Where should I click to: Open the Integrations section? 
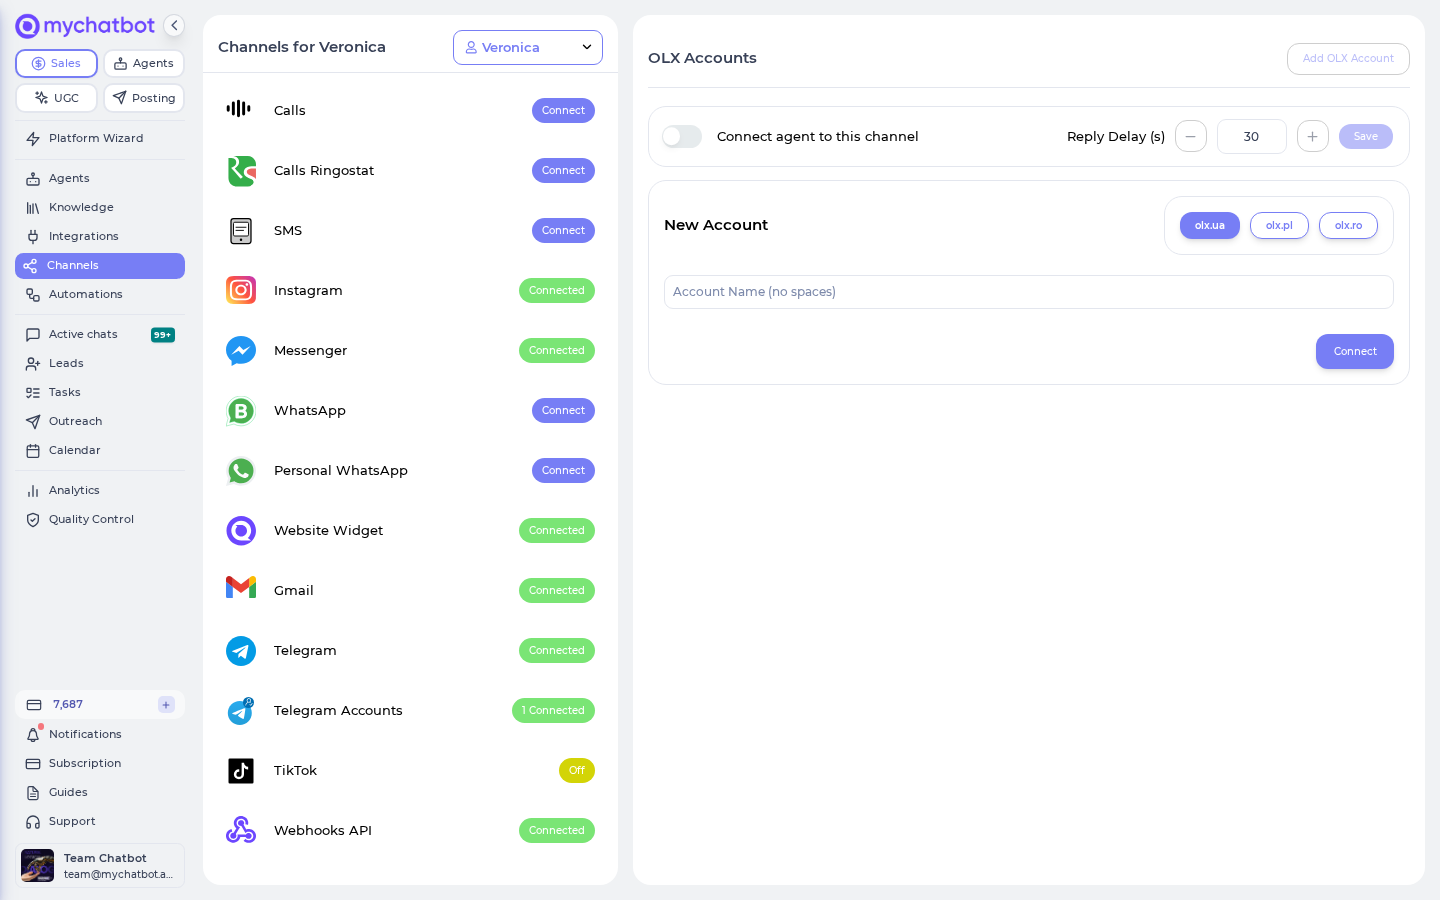(100, 236)
